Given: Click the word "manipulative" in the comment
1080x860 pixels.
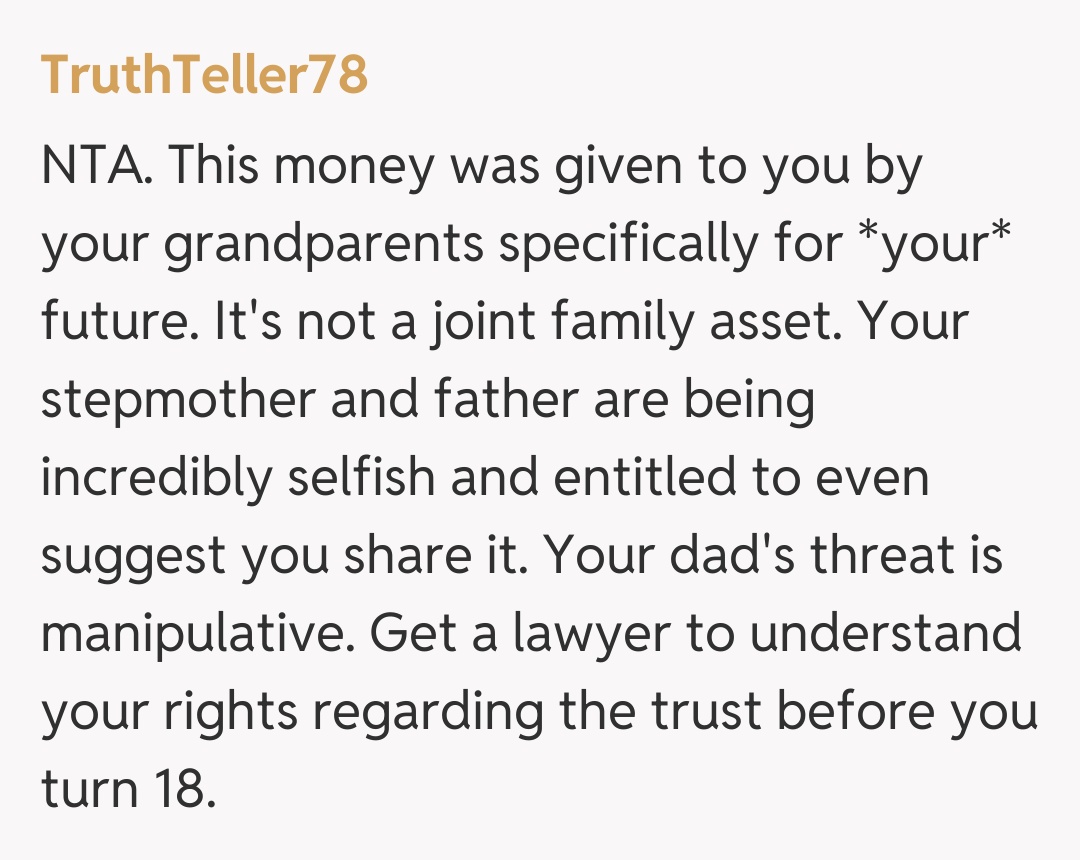Looking at the screenshot, I should click(190, 635).
